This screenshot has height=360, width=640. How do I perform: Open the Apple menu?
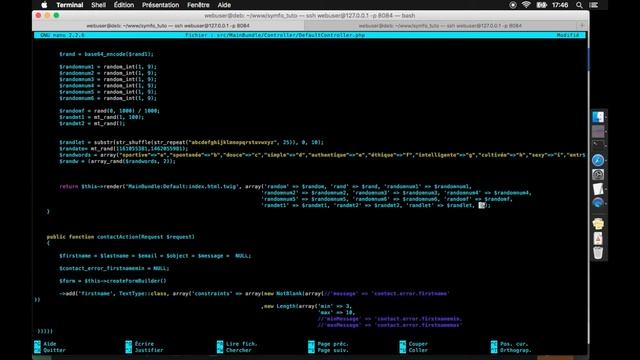click(44, 5)
